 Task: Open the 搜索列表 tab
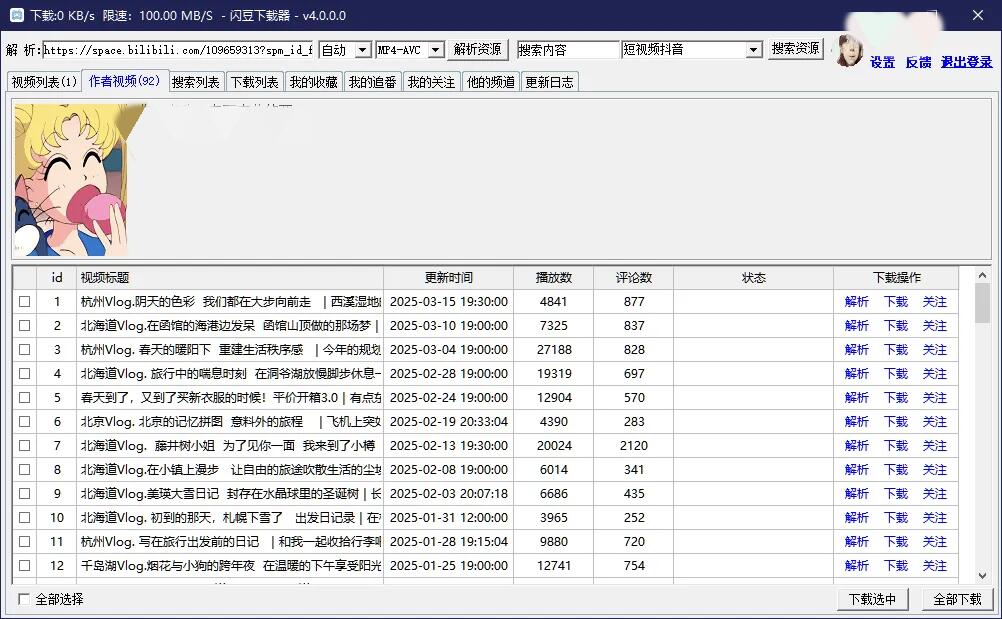click(196, 82)
